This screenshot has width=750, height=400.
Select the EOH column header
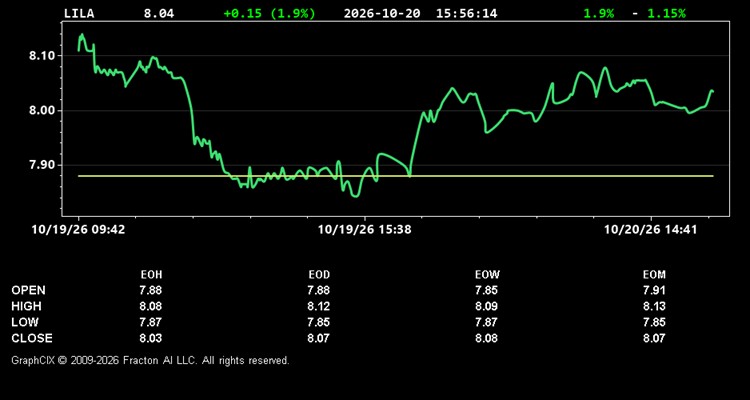[152, 275]
